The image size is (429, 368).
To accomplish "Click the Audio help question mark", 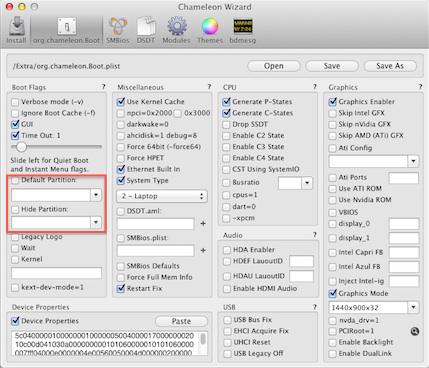I will click(x=315, y=235).
